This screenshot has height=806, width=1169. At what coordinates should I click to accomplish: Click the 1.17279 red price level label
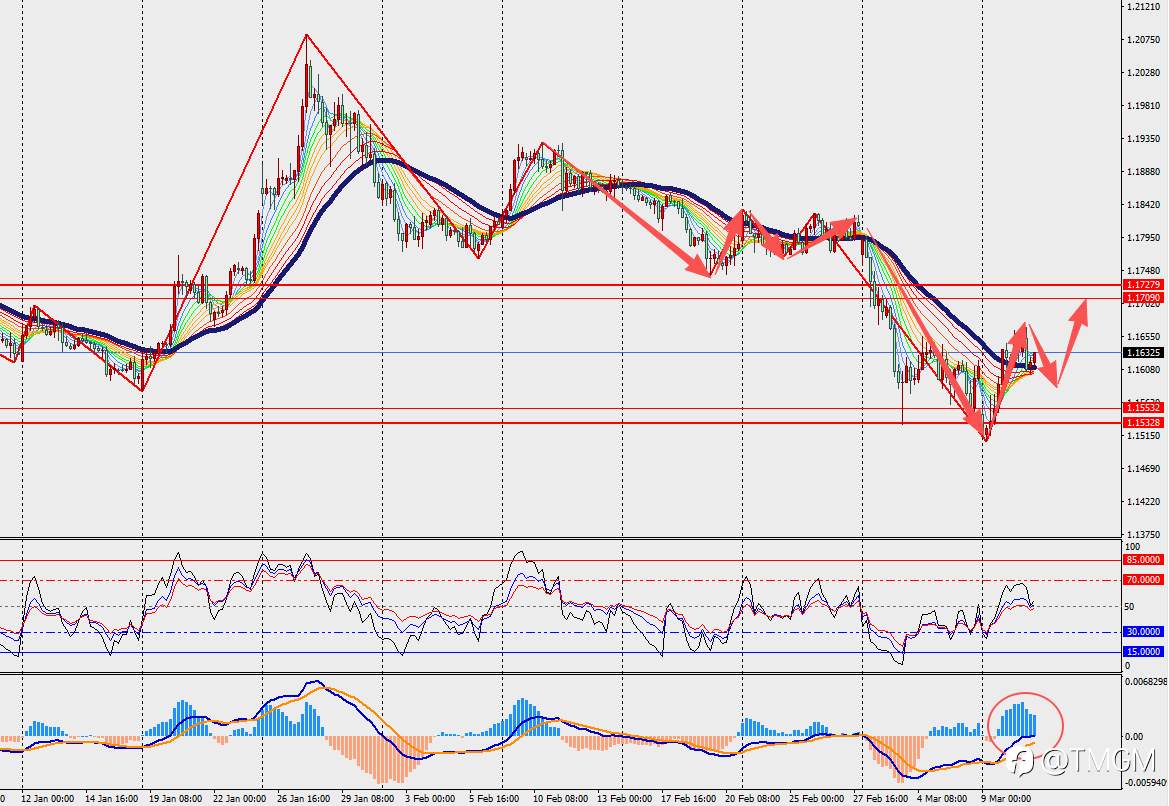point(1143,285)
